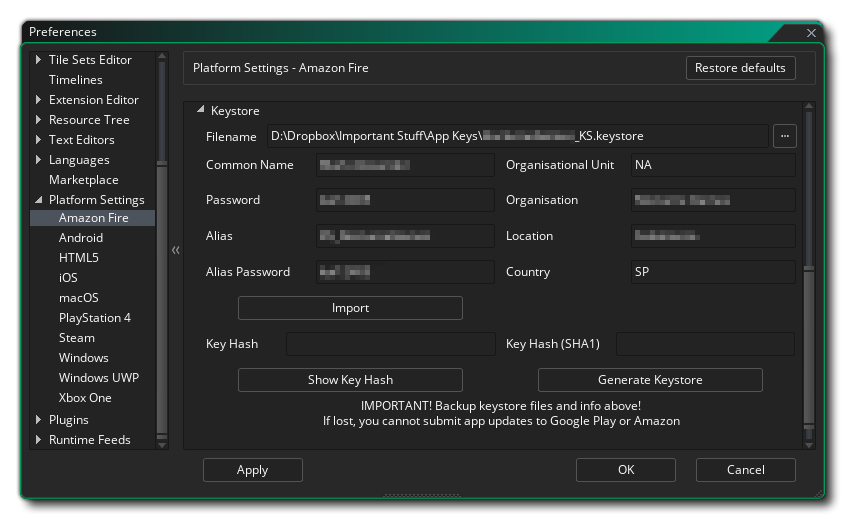Click Show Key Hash button
This screenshot has width=845, height=519.
coord(350,380)
